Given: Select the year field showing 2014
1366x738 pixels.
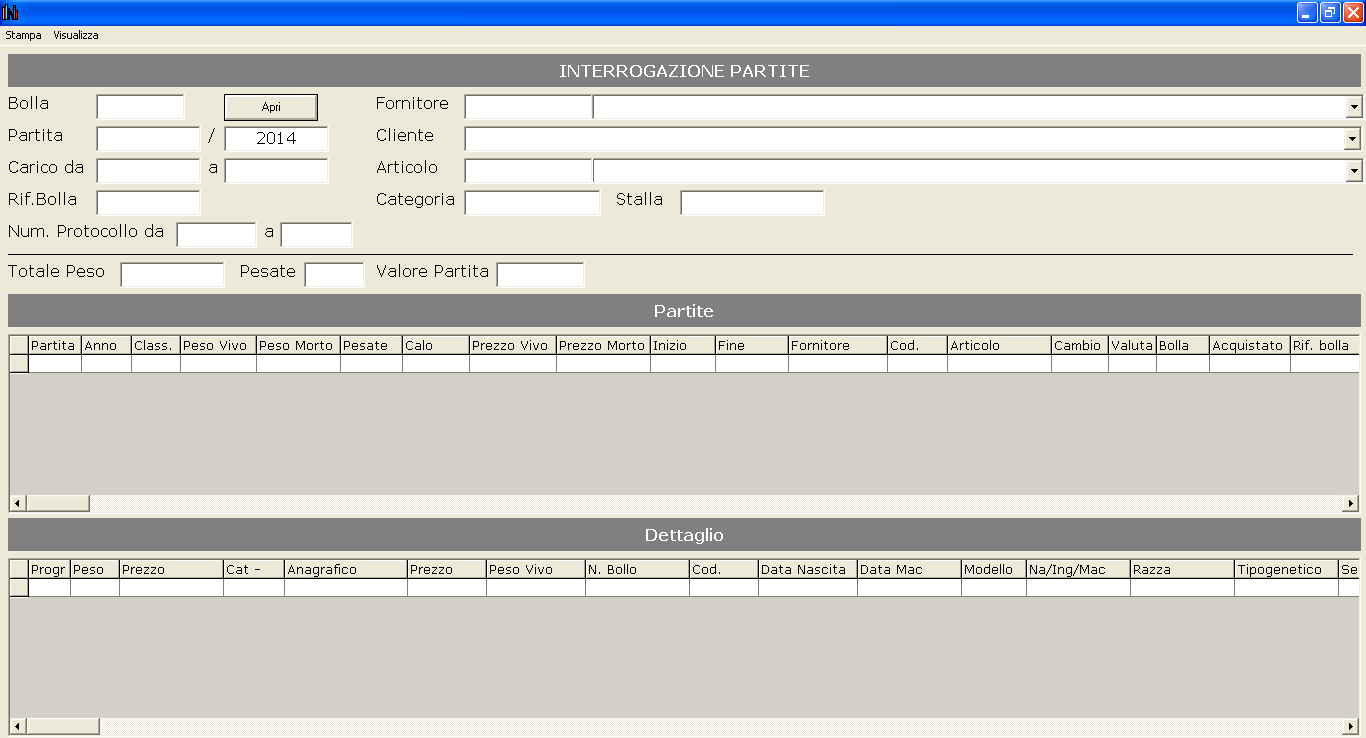Looking at the screenshot, I should pos(277,139).
